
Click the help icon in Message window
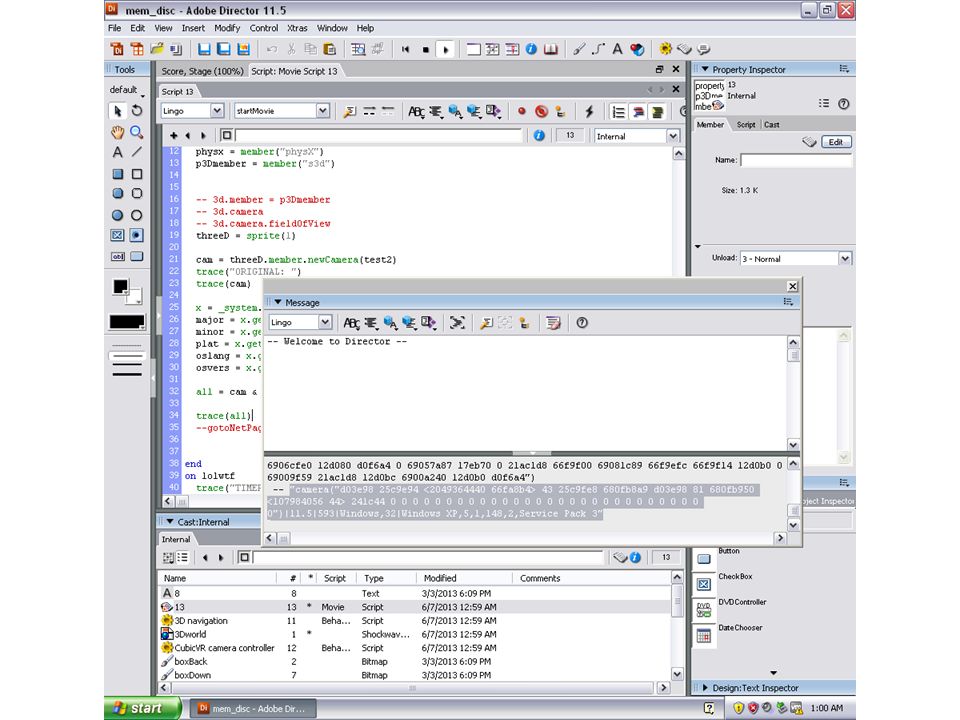click(582, 323)
